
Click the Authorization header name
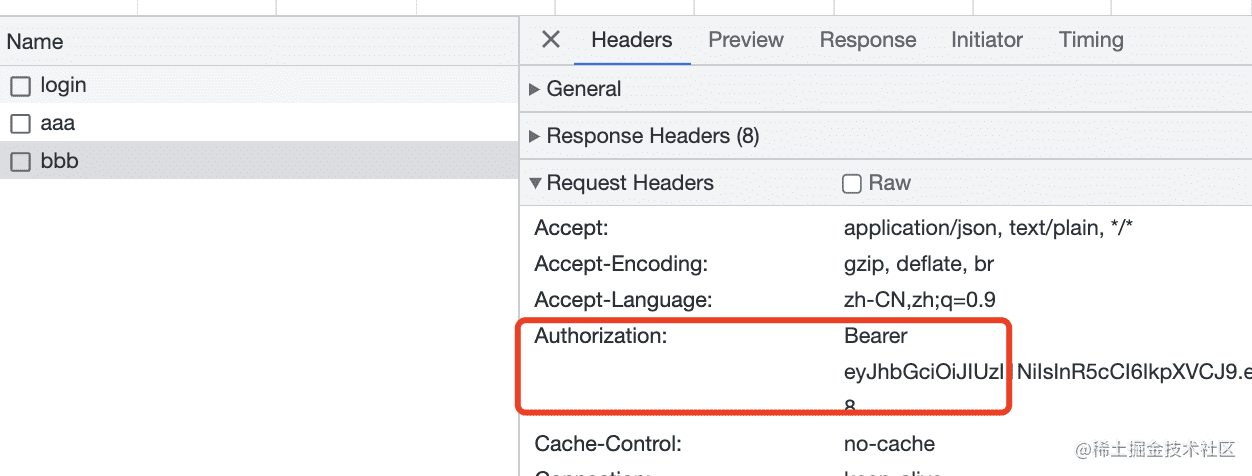[600, 336]
